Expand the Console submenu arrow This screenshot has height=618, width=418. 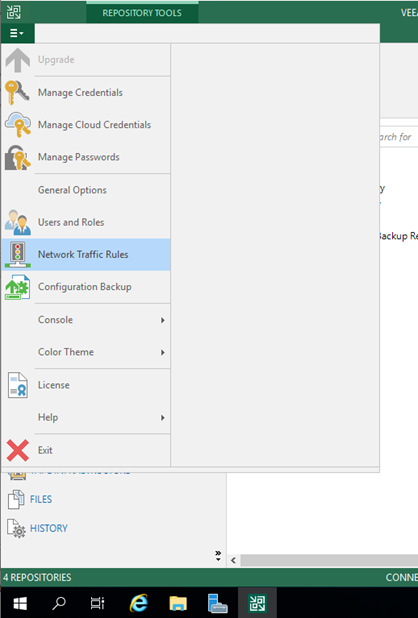click(162, 320)
